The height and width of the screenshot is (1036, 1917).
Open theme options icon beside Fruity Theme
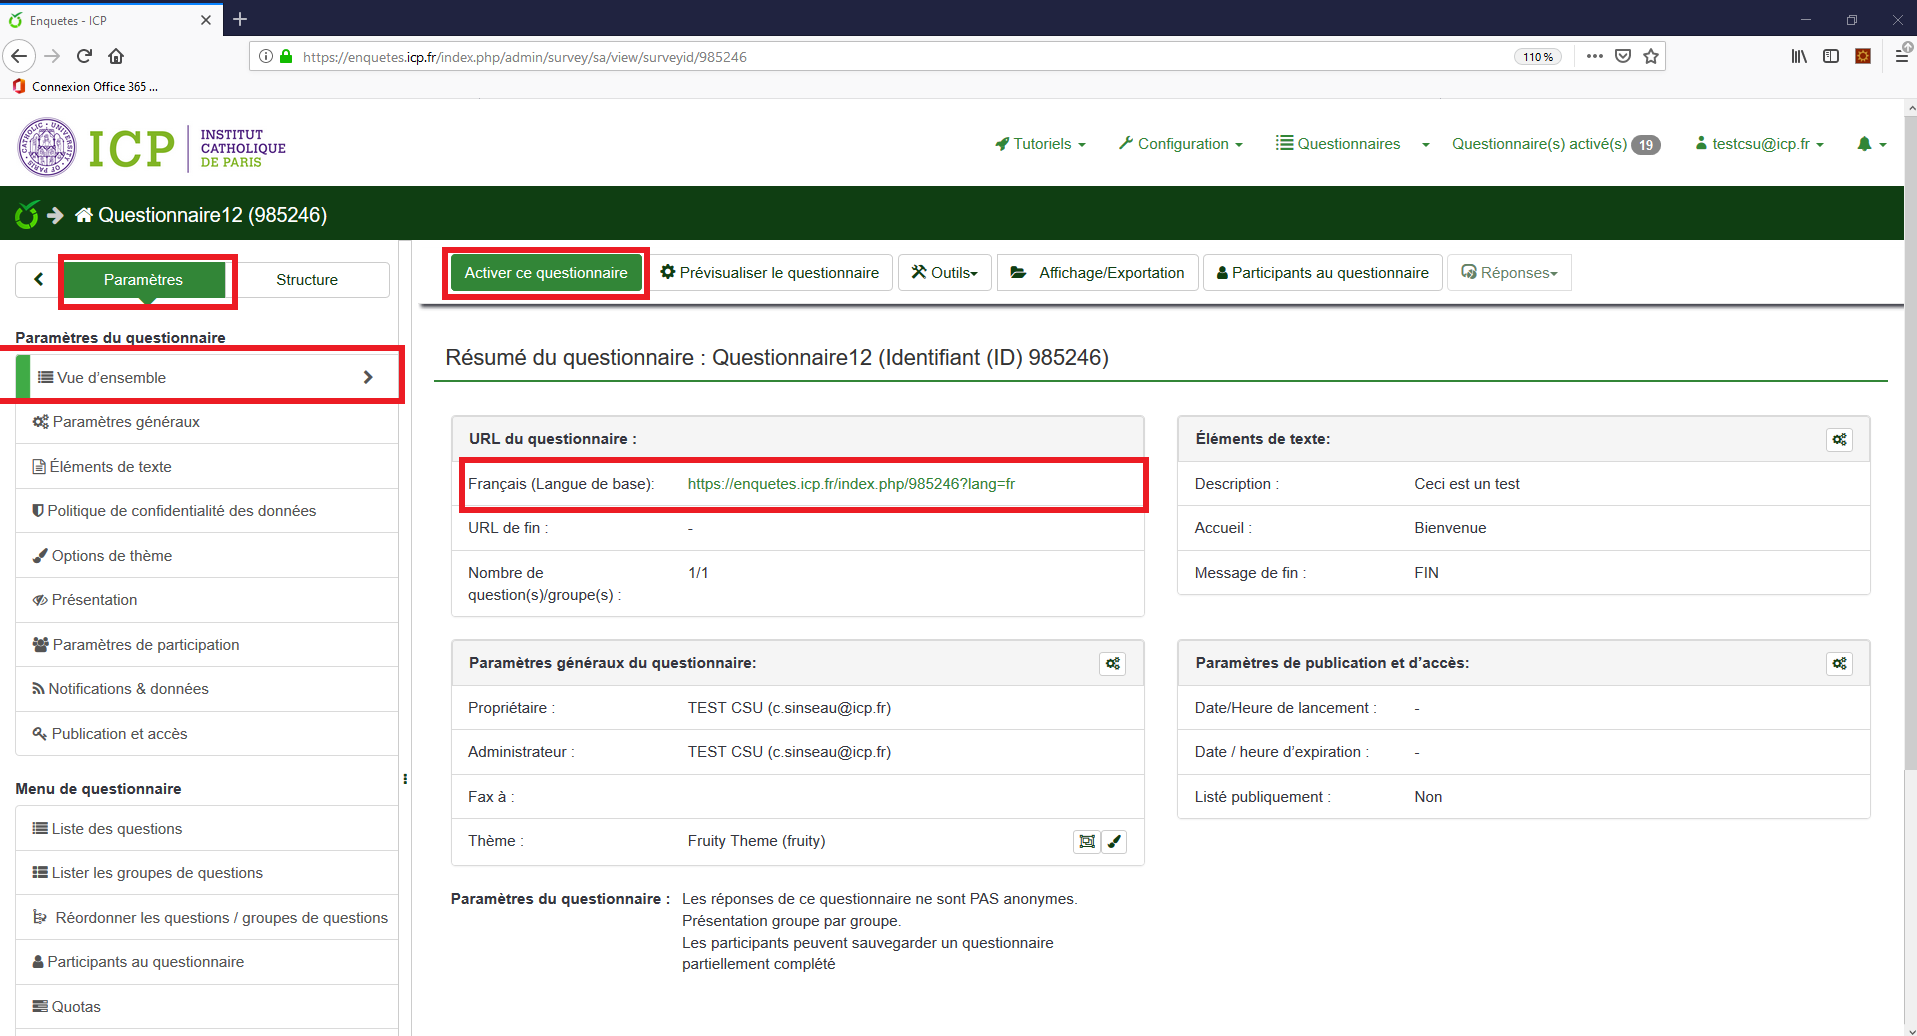pyautogui.click(x=1086, y=842)
